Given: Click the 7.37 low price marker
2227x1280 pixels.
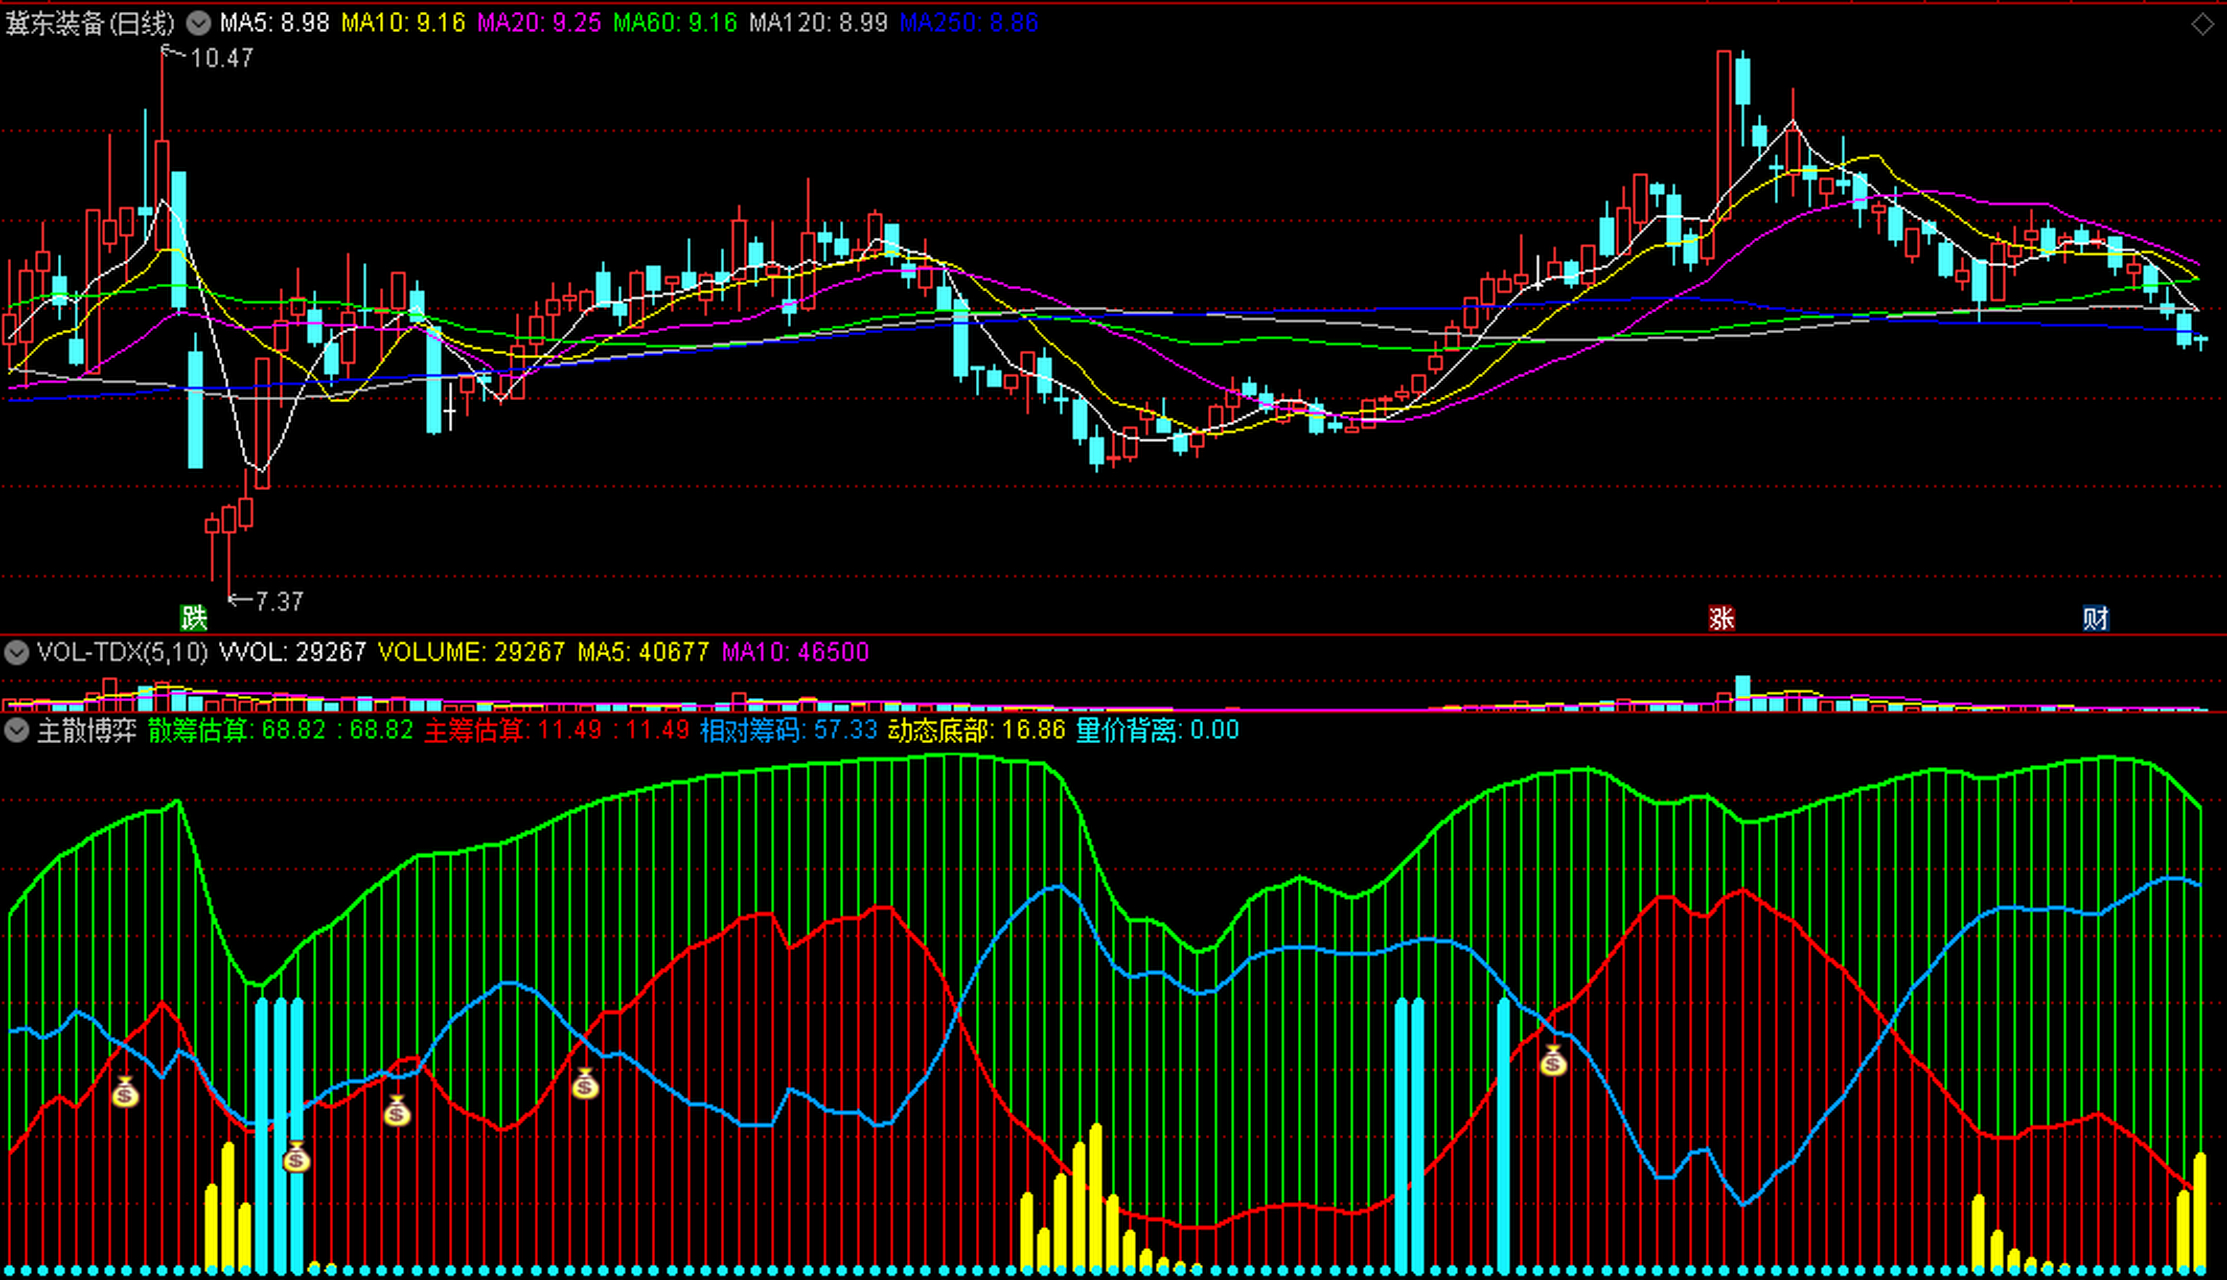Looking at the screenshot, I should click(278, 601).
